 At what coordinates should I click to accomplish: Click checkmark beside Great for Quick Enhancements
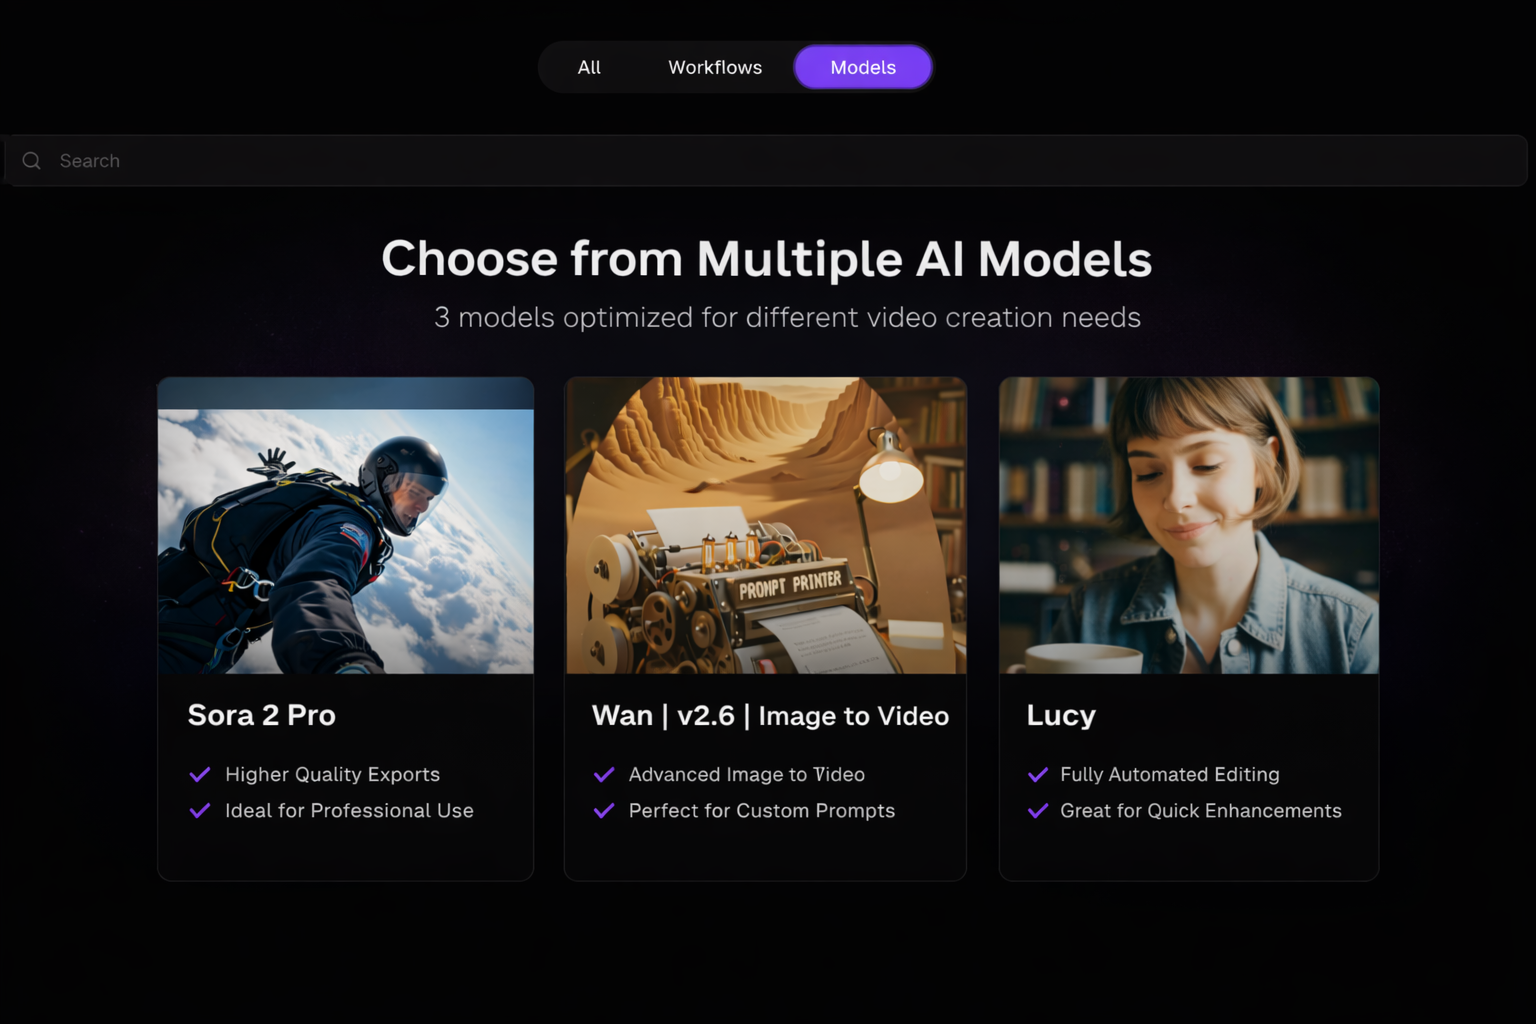point(1038,811)
